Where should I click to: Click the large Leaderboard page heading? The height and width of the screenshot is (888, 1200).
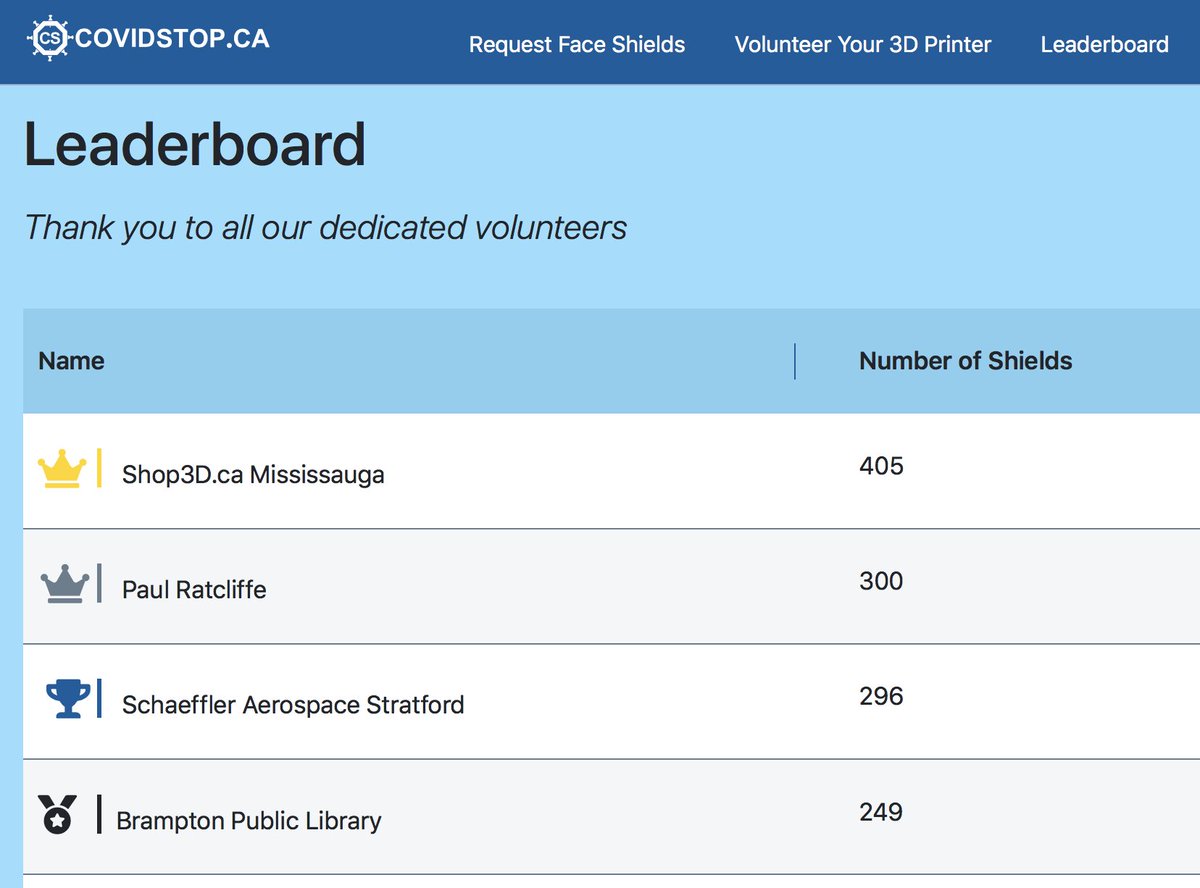(x=195, y=144)
